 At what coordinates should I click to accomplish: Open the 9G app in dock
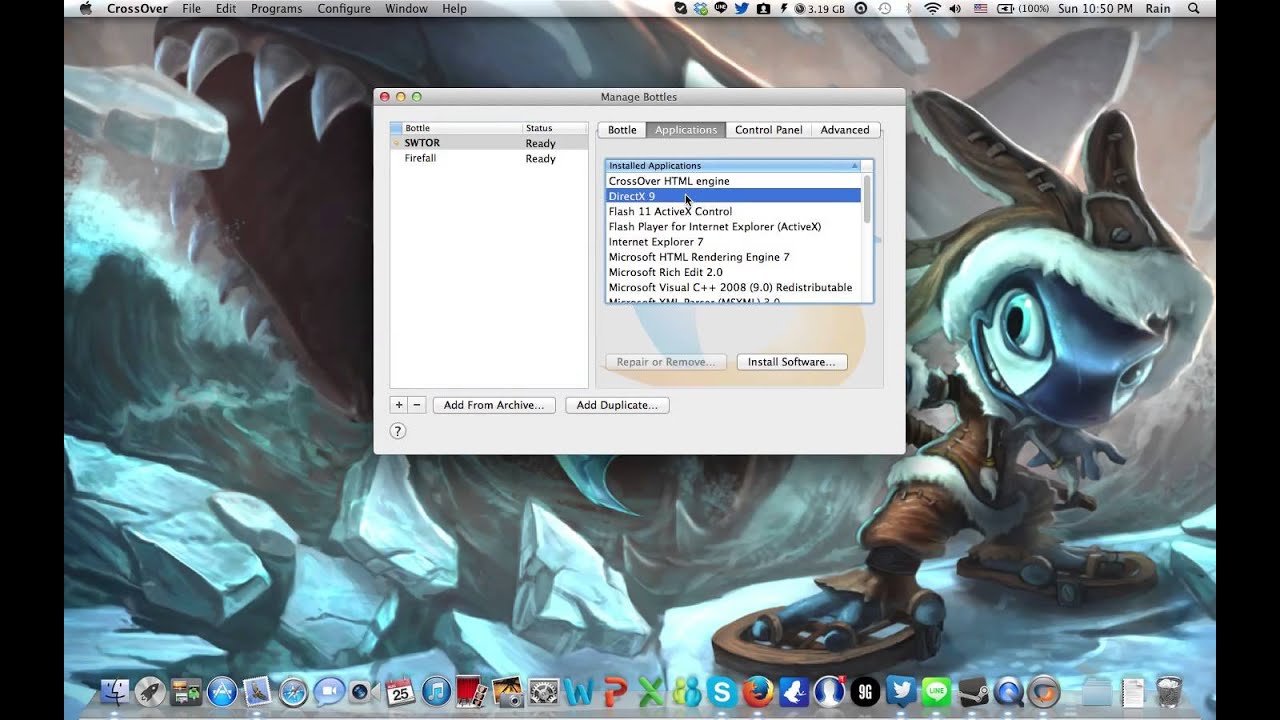tap(865, 691)
